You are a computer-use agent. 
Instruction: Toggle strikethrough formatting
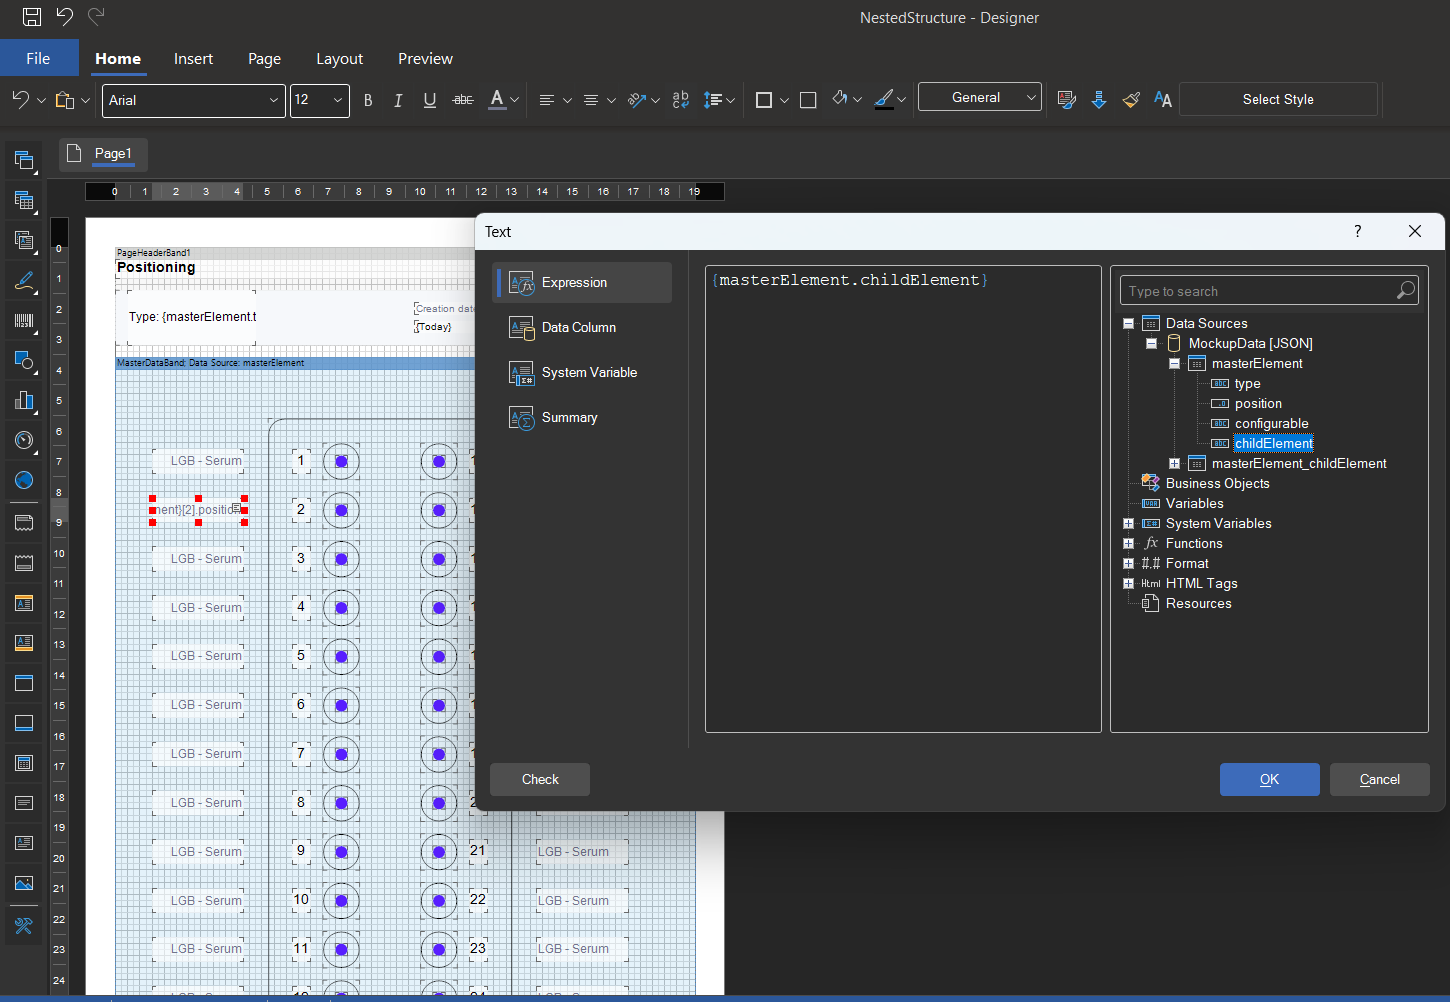tap(463, 100)
